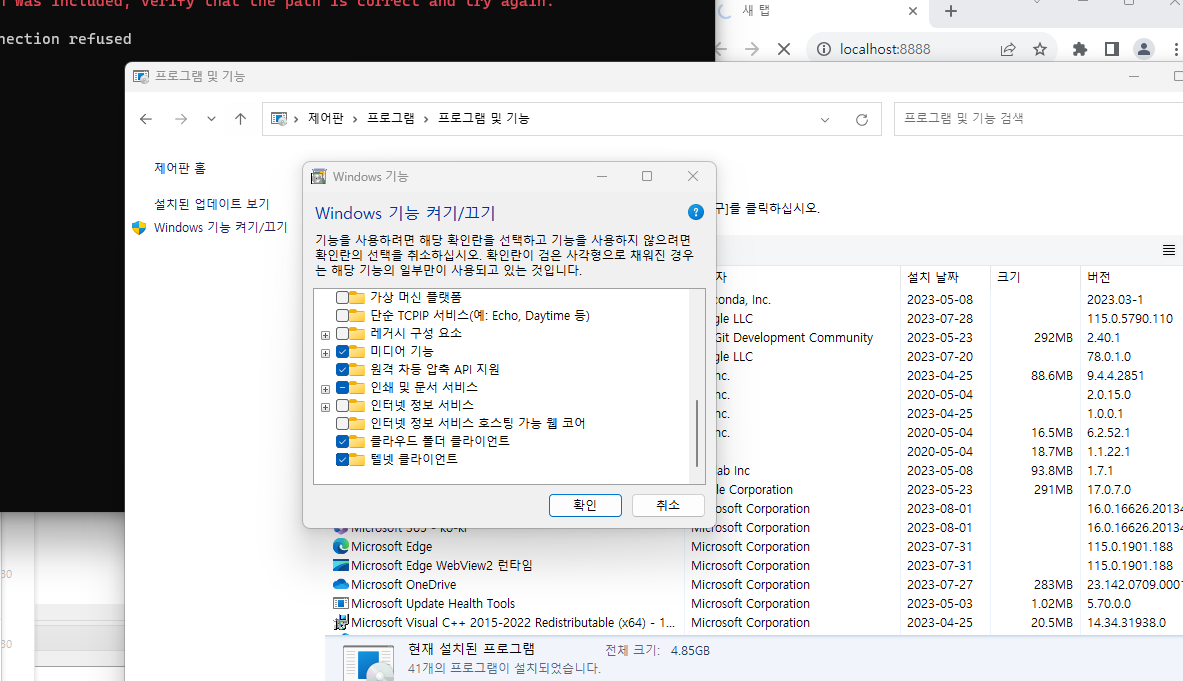Bookmark this page star icon
This screenshot has height=681, width=1183.
(1040, 49)
